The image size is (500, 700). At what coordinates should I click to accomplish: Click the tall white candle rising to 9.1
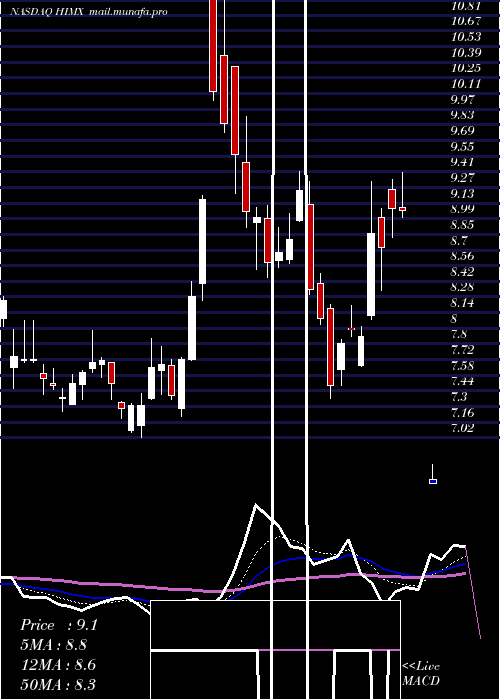tap(202, 242)
